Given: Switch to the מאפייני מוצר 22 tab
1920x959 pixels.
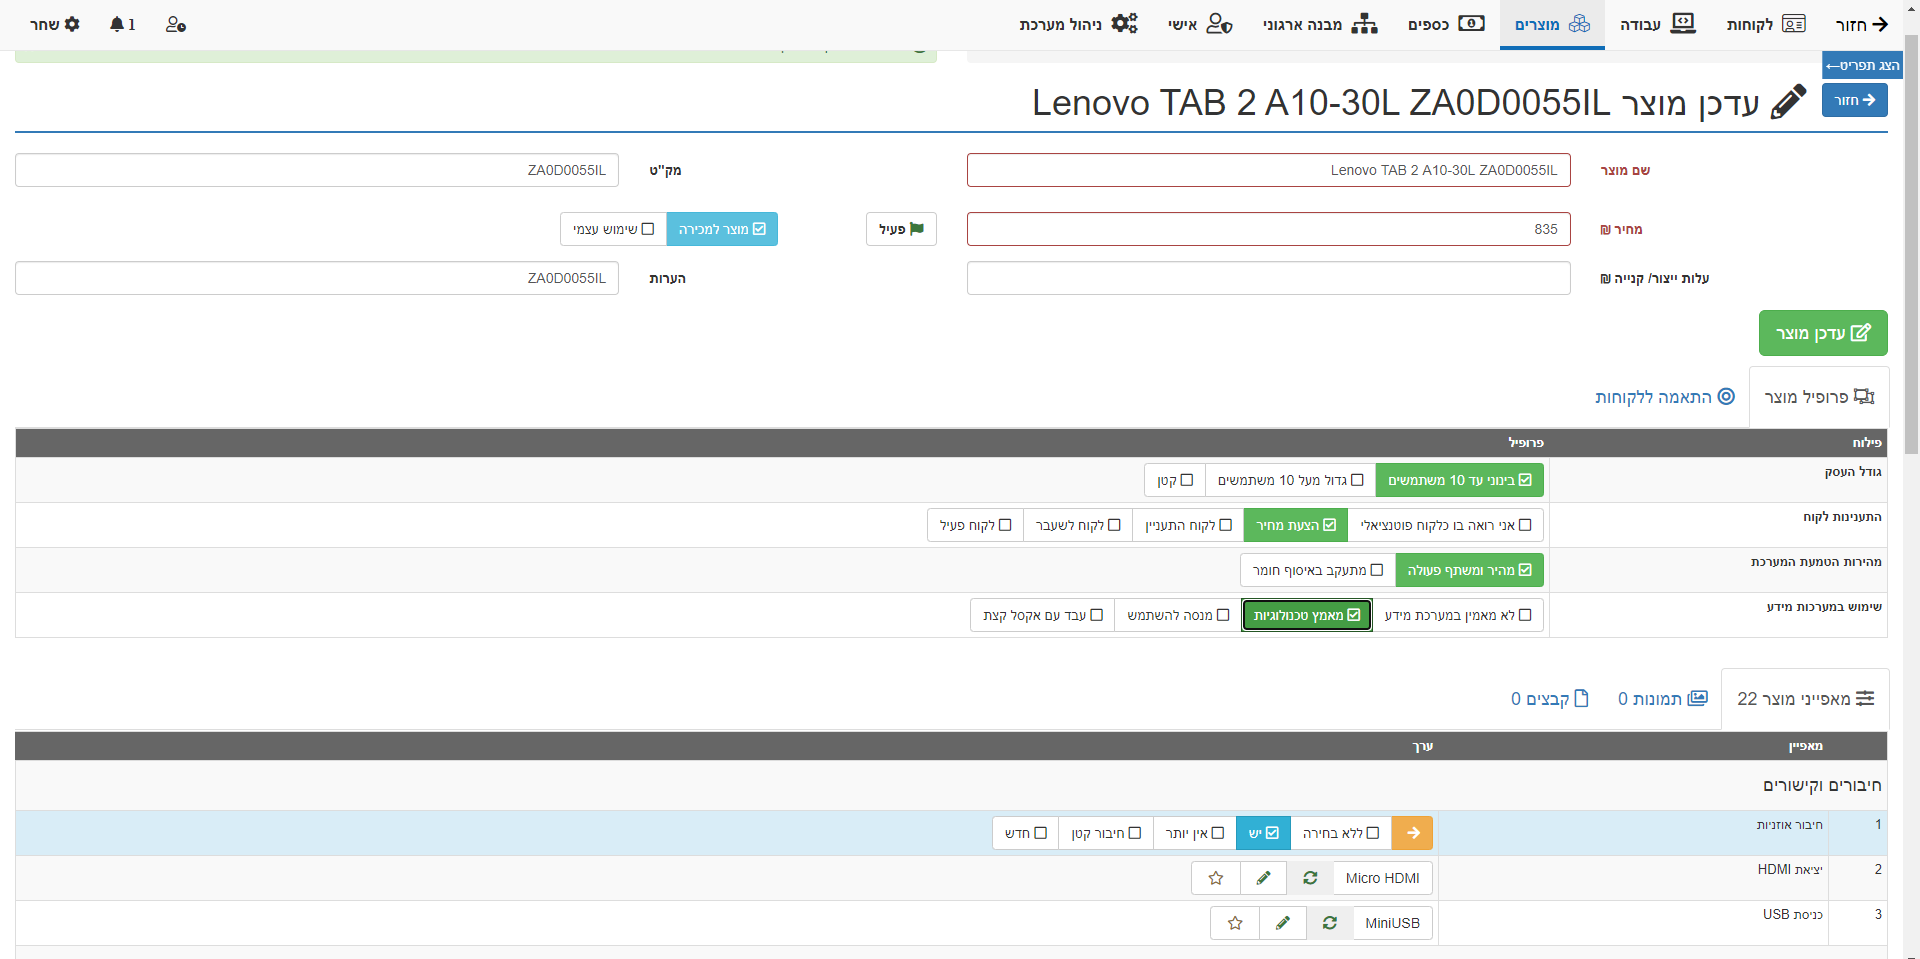Looking at the screenshot, I should (x=1806, y=699).
